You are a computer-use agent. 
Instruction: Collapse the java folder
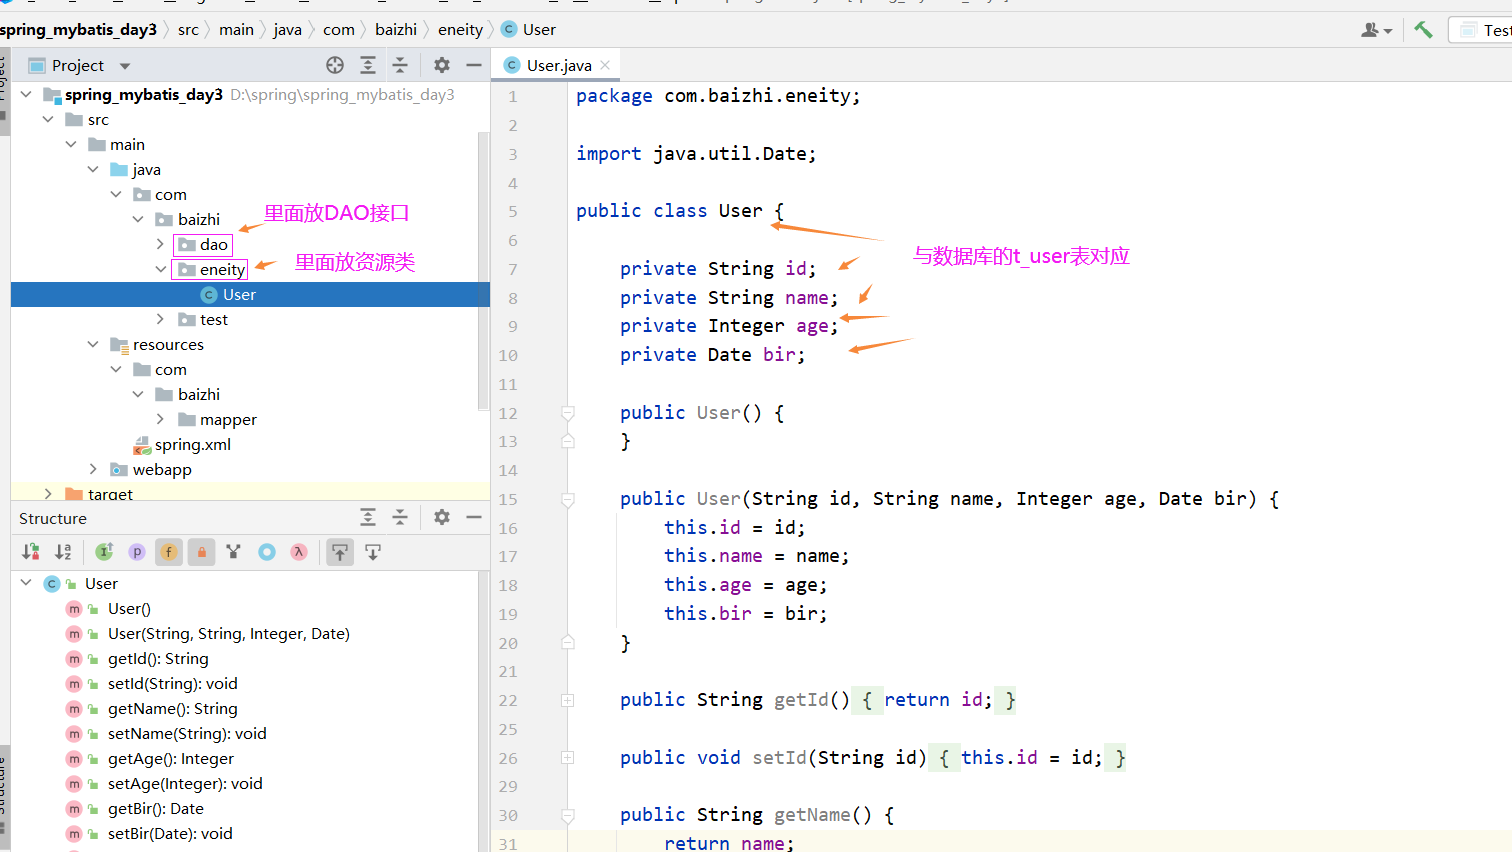click(93, 169)
